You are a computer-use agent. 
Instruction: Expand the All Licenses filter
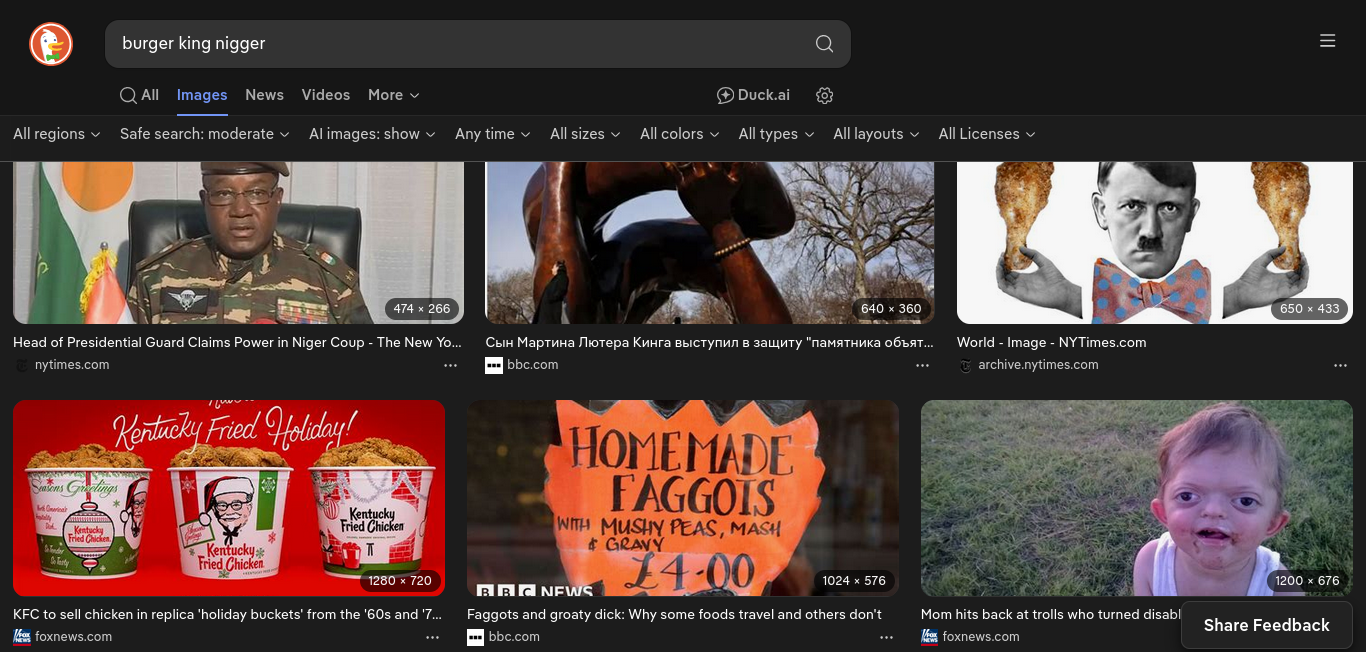(987, 134)
